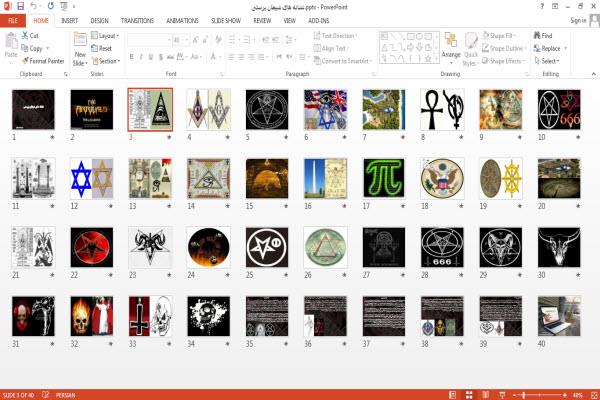
Task: Switch to the INSERT tab
Action: 69,21
